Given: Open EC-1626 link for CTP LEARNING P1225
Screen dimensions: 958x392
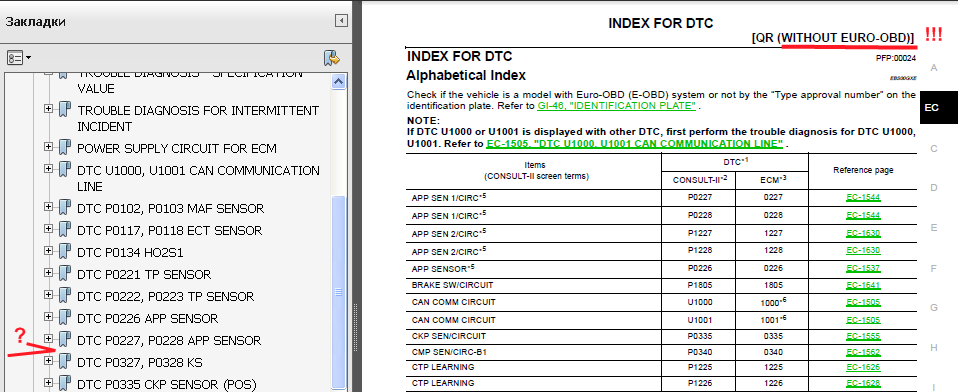Looking at the screenshot, I should point(863,368).
